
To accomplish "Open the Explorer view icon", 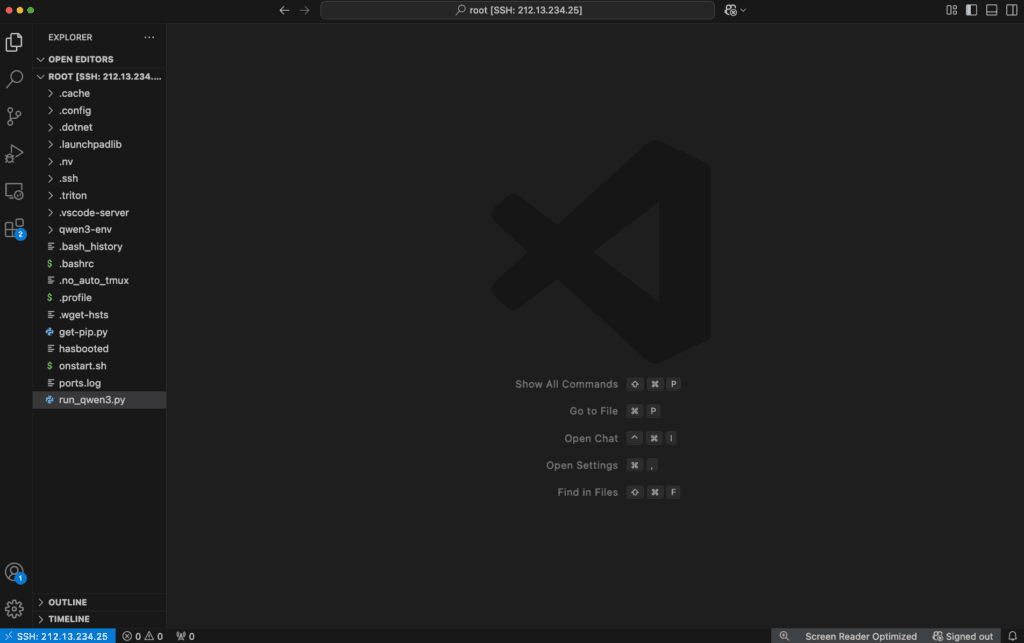I will click(14, 42).
